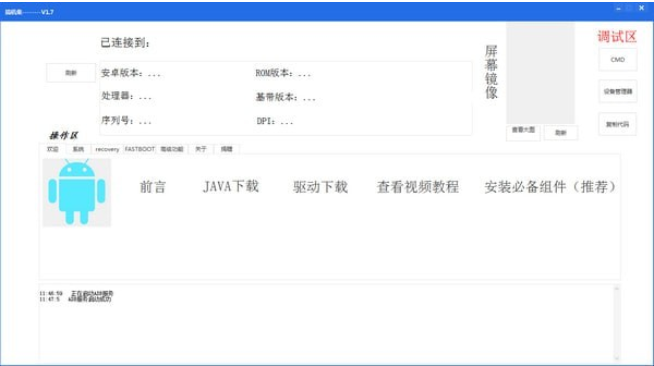The width and height of the screenshot is (654, 366).
Task: Click the 复制代码 copy code button
Action: click(x=618, y=124)
